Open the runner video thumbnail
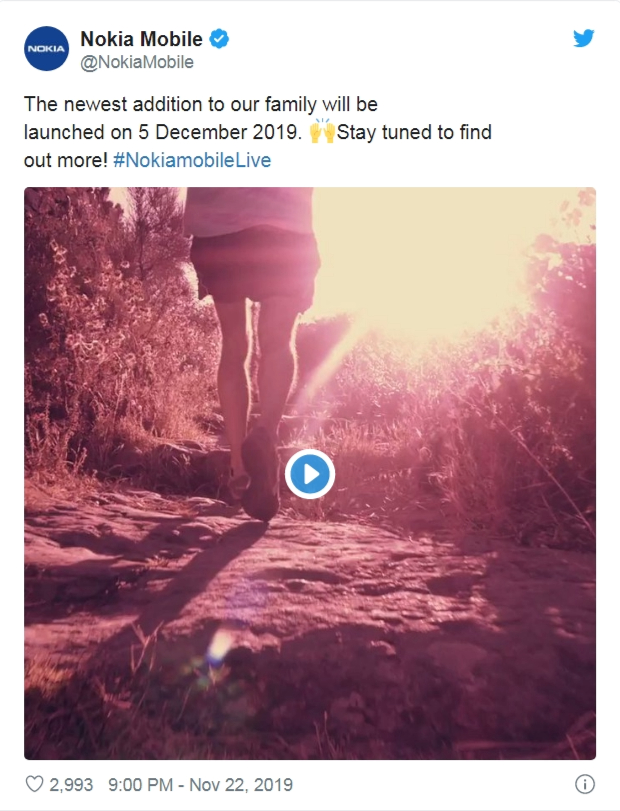 point(310,473)
